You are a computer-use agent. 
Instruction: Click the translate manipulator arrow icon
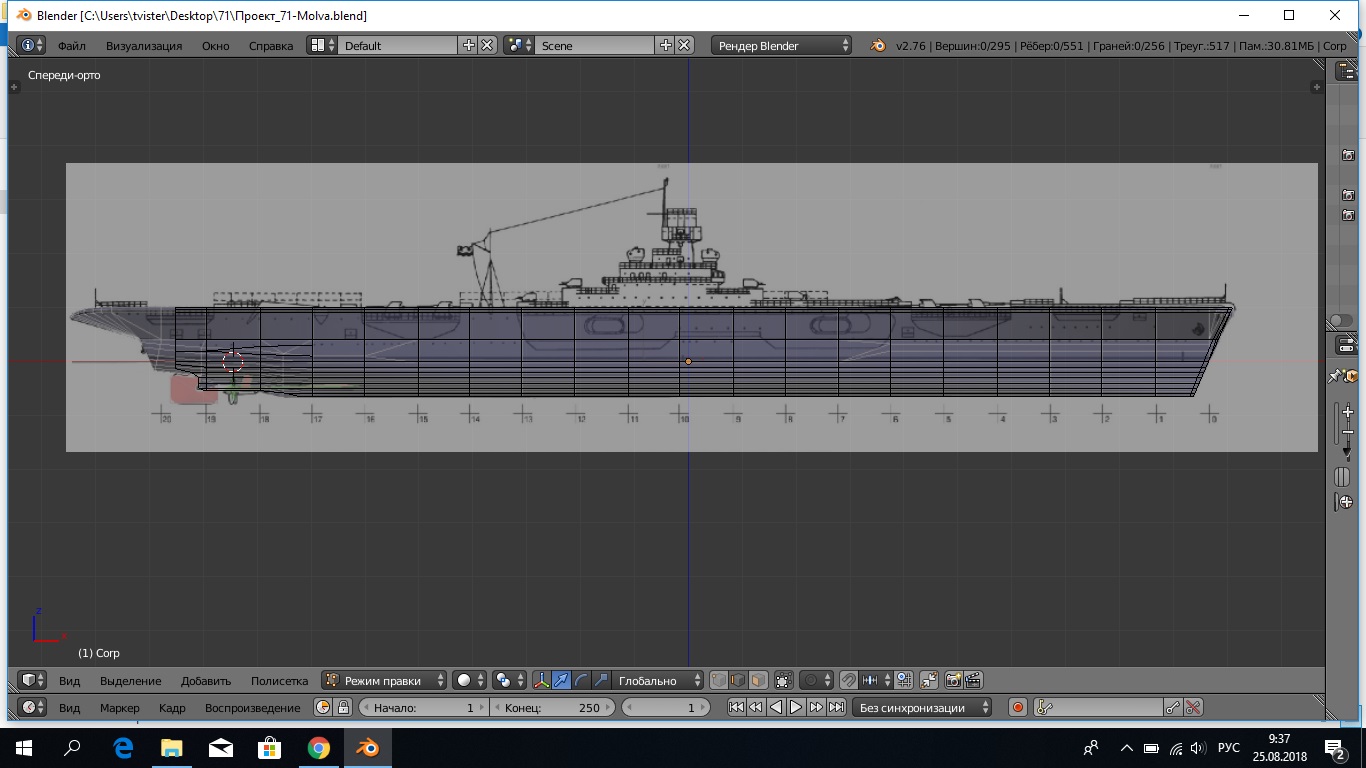pos(561,681)
